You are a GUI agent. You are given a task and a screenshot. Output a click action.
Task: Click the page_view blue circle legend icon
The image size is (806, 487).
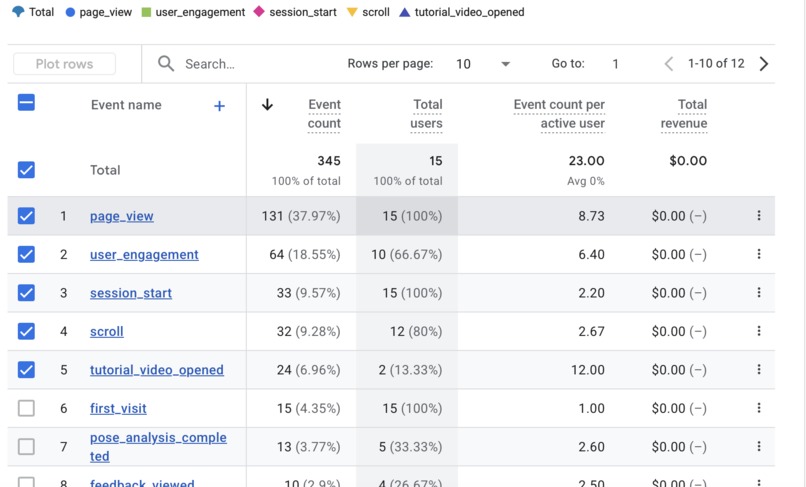pos(70,12)
